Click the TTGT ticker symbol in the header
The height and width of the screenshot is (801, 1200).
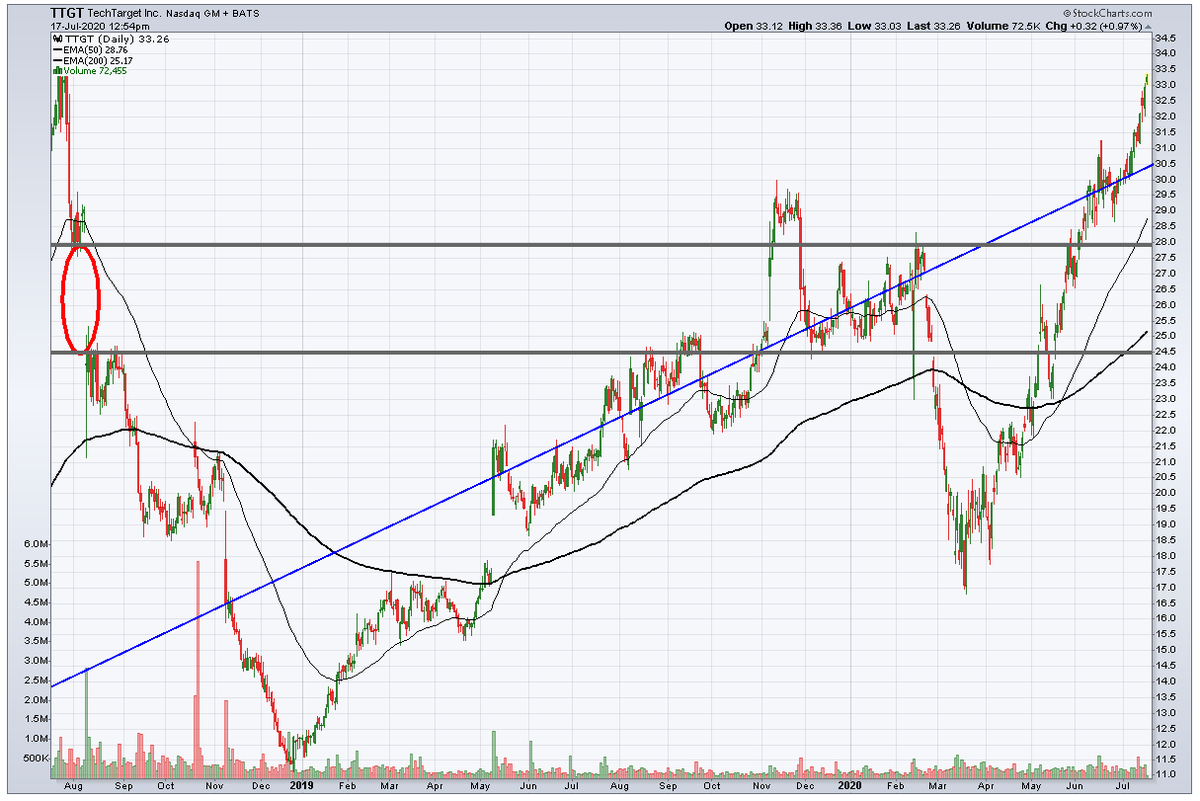tap(65, 15)
